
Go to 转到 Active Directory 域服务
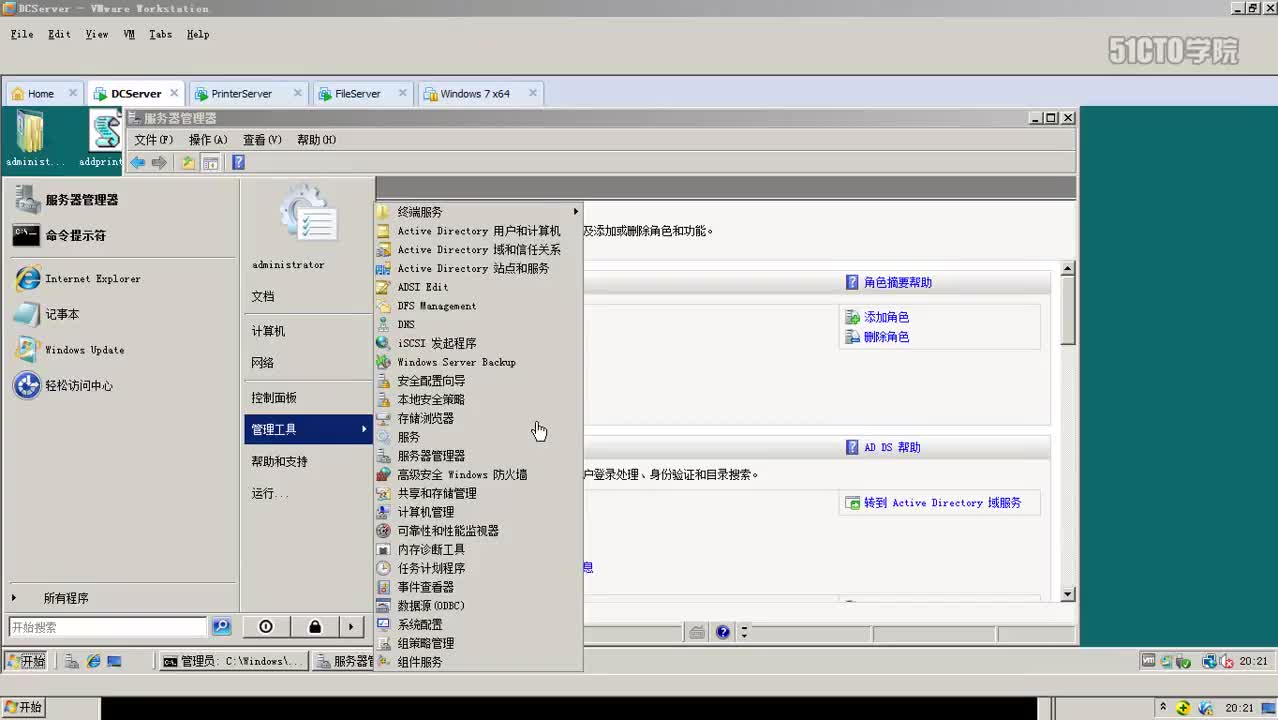pos(942,503)
